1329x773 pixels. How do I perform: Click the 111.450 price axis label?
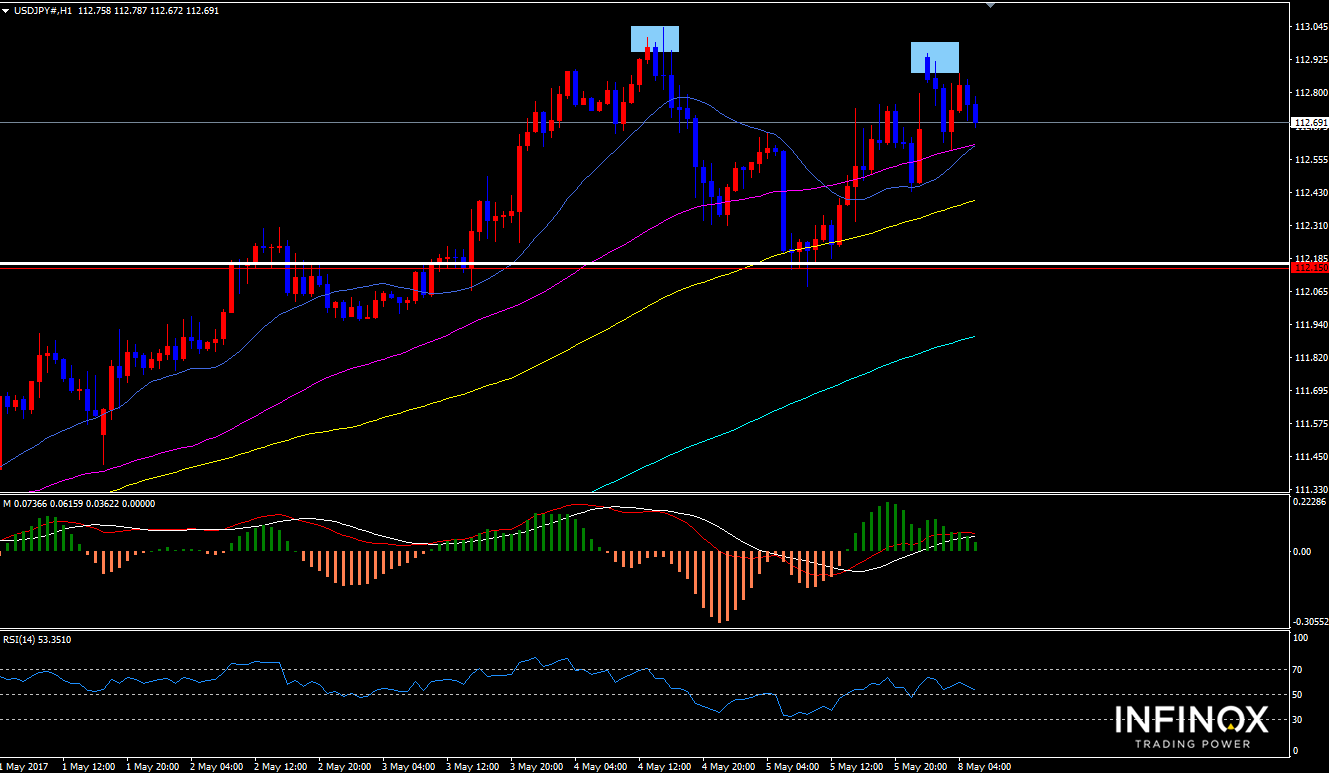pos(1309,456)
